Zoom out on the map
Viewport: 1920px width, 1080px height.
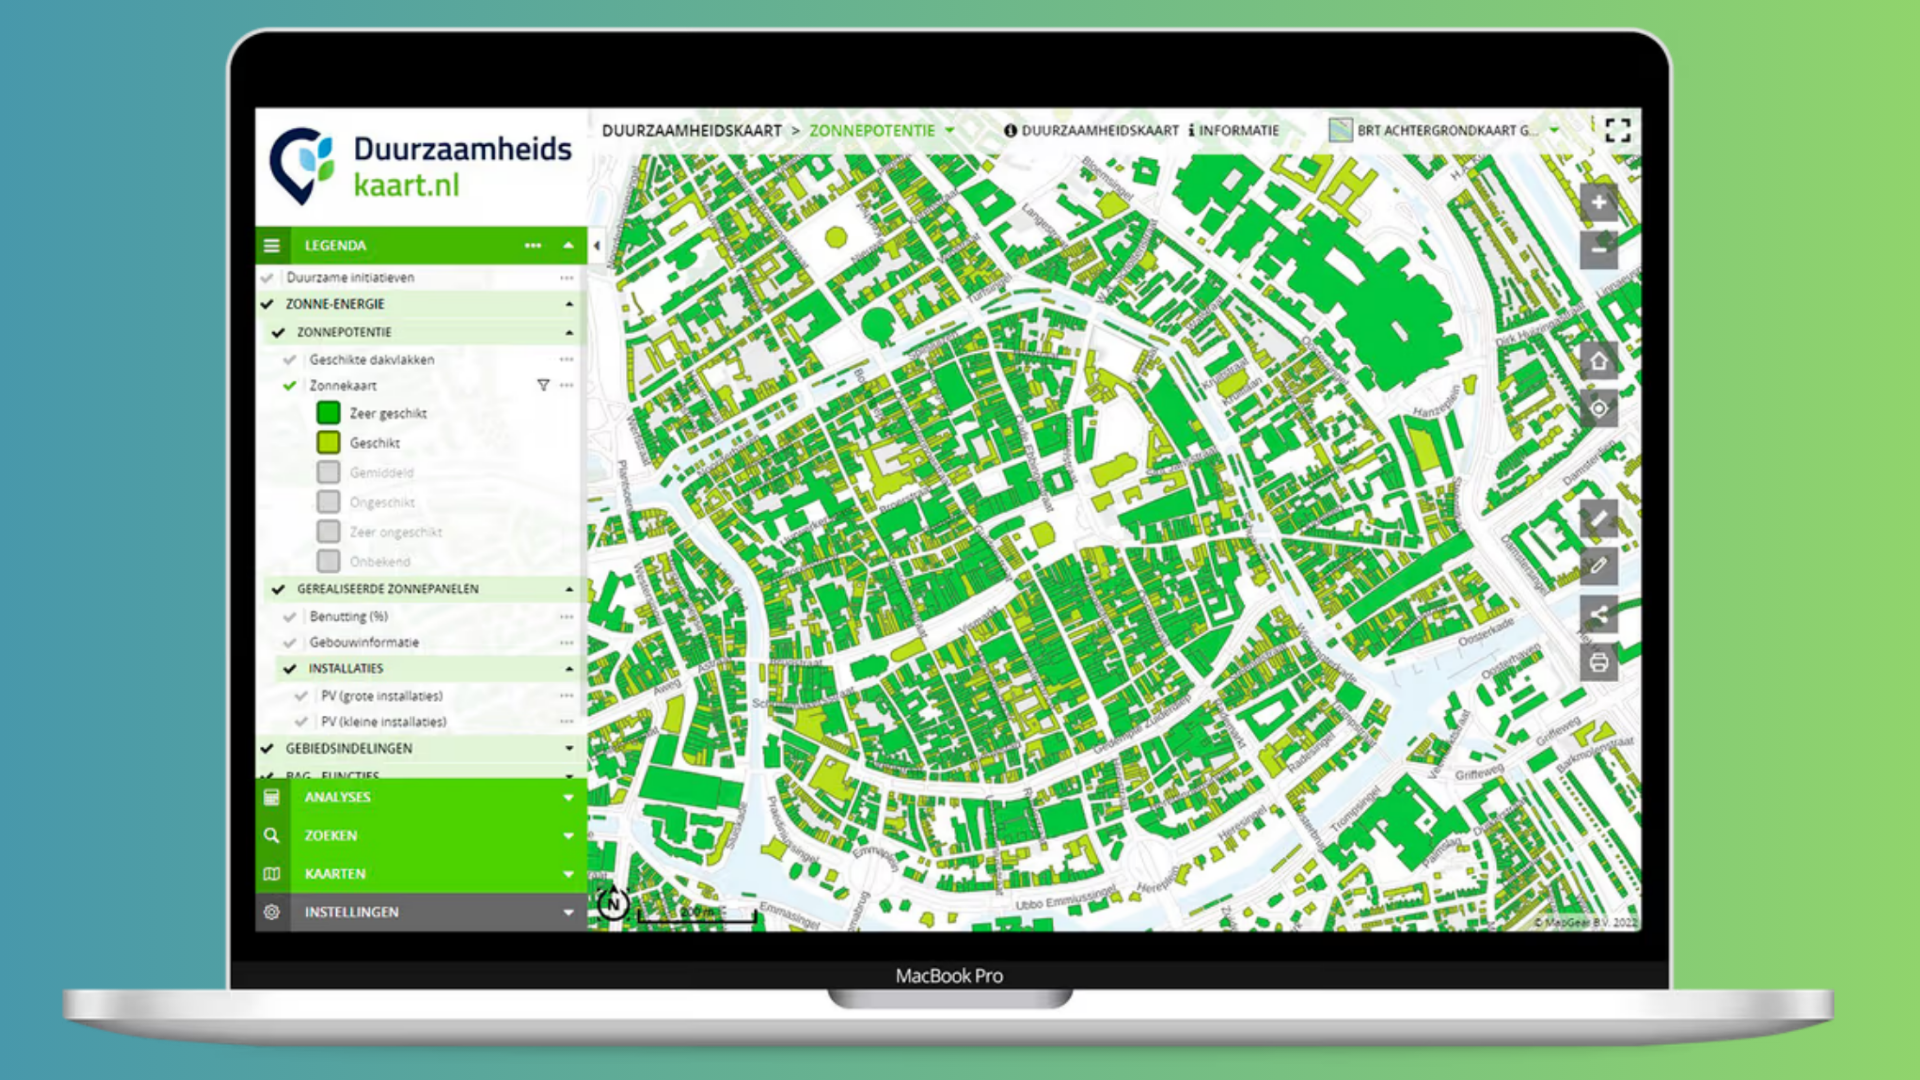click(x=1598, y=249)
